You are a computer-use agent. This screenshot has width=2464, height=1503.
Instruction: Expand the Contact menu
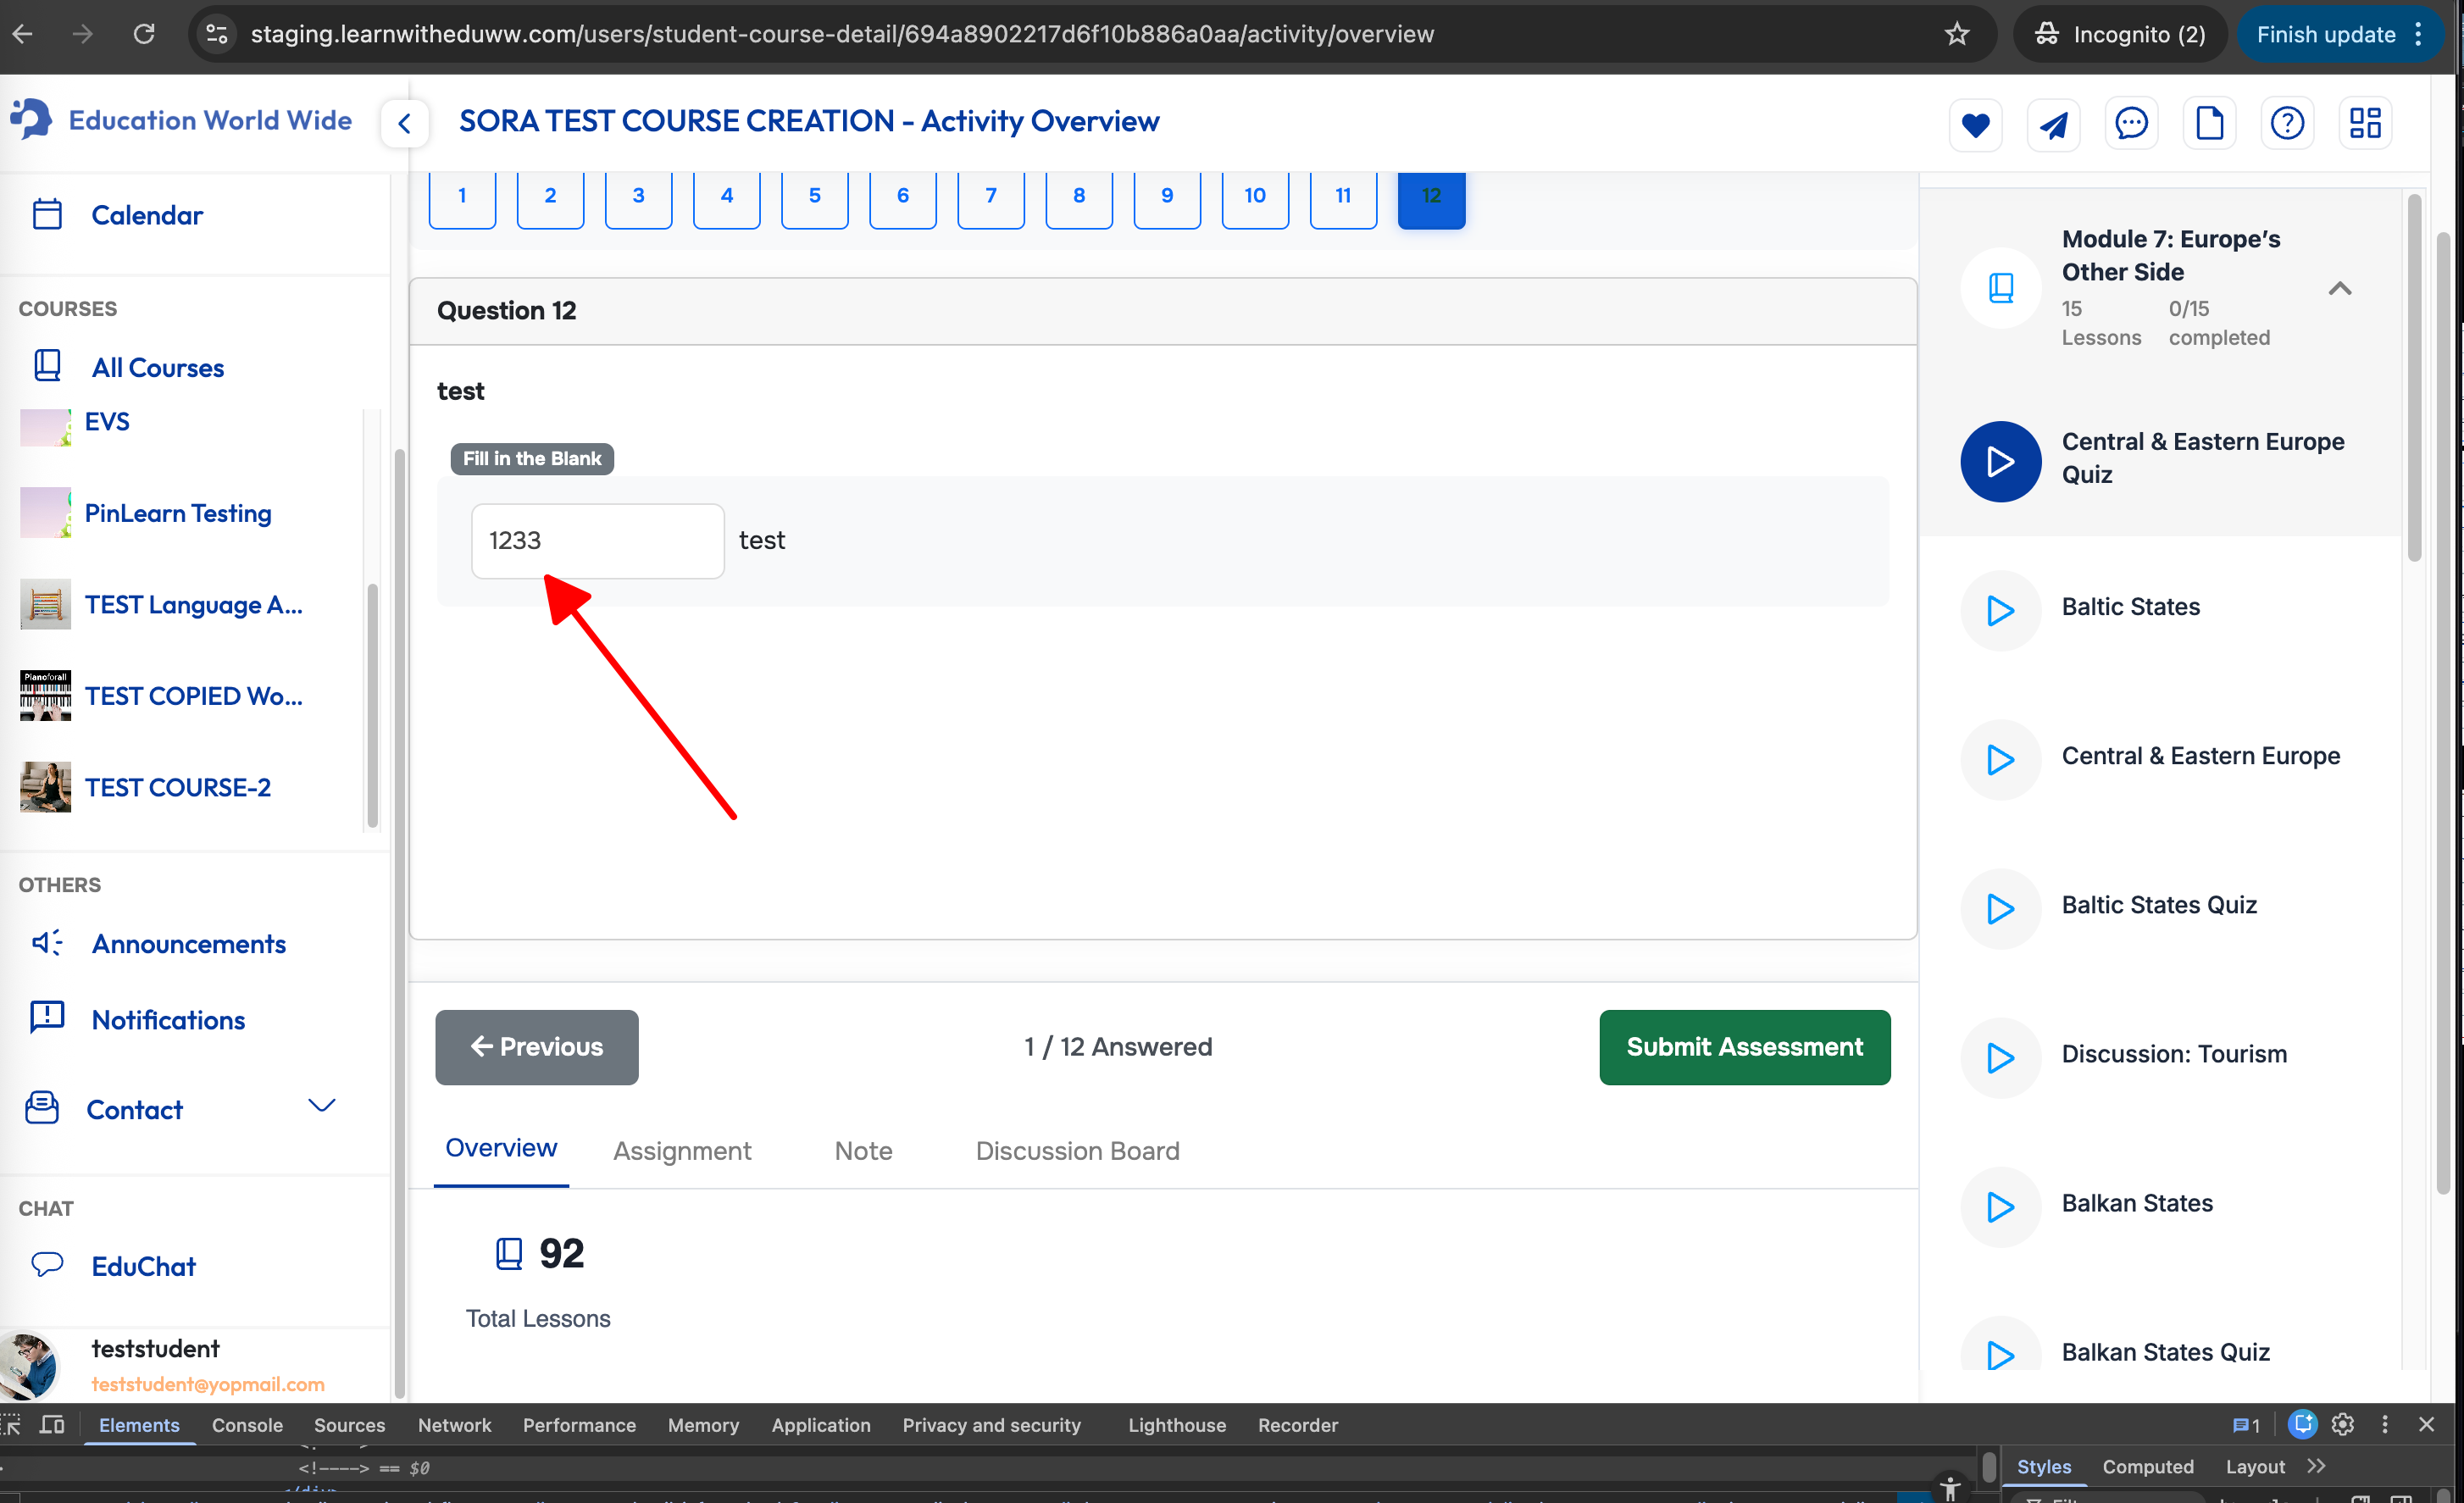[x=321, y=1106]
